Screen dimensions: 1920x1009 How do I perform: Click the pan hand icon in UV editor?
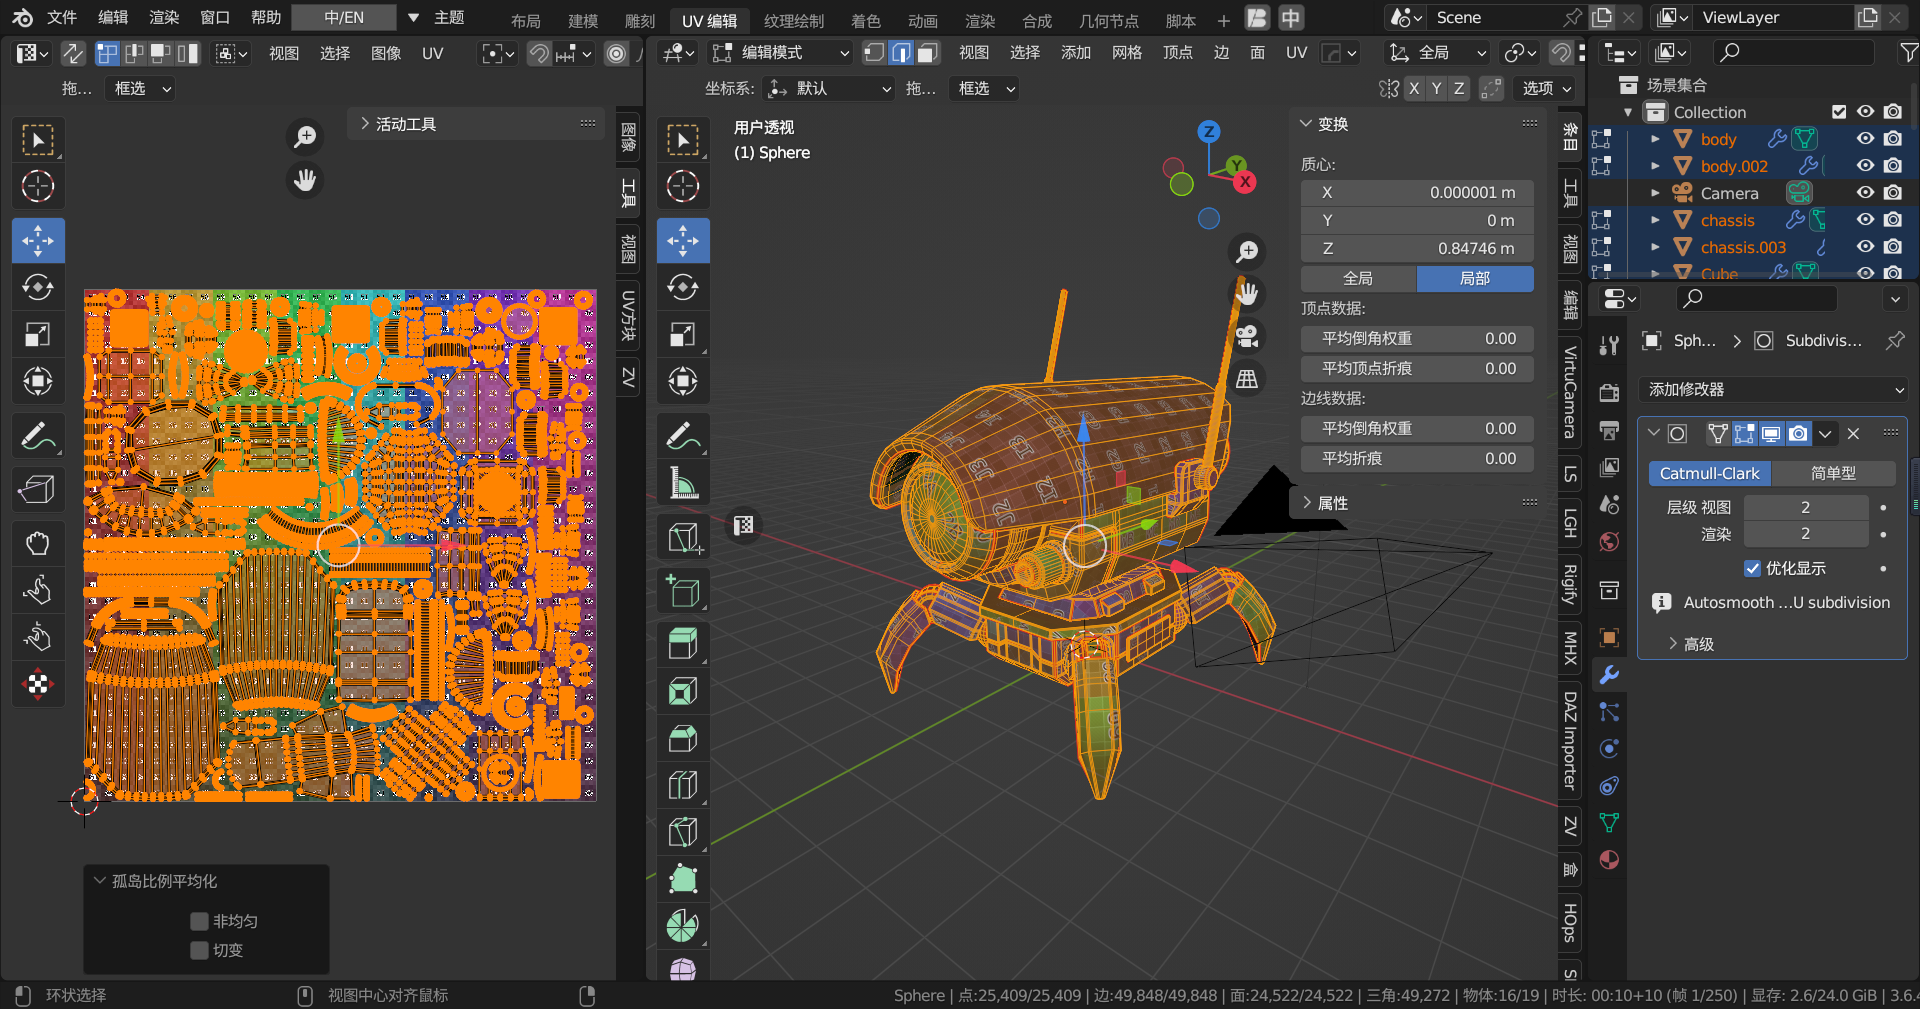(305, 180)
